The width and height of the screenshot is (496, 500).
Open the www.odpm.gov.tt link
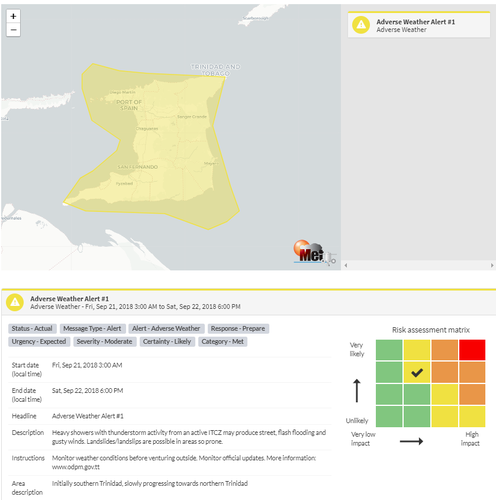76,467
